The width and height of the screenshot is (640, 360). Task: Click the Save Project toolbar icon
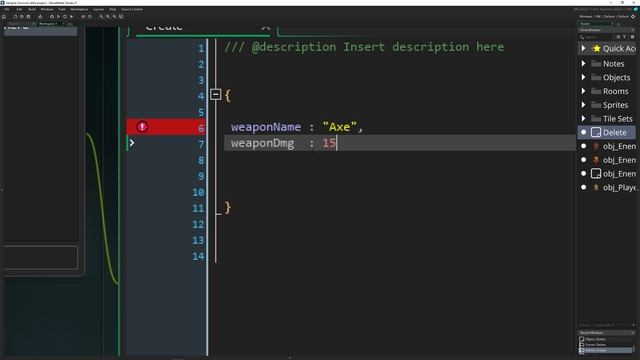(x=28, y=16)
